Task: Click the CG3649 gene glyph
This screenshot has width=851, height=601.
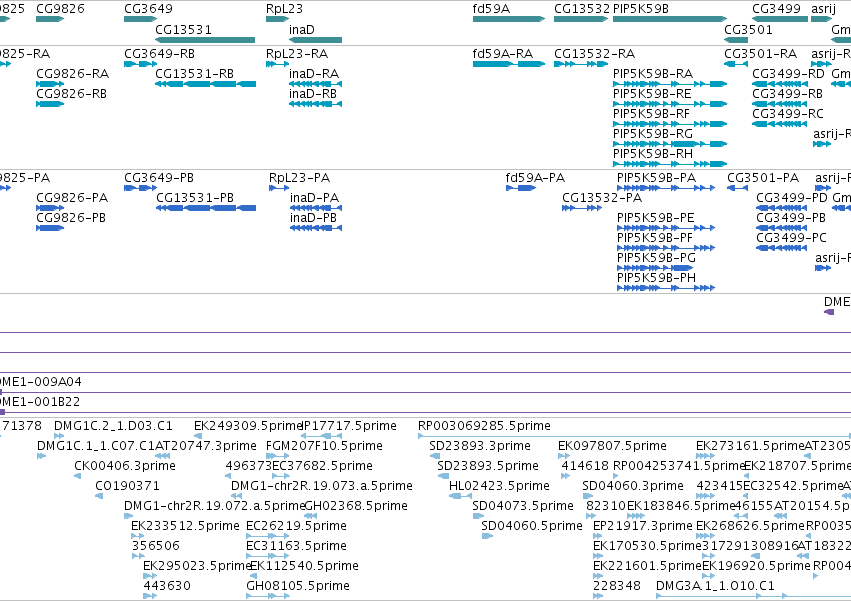Action: (x=141, y=19)
